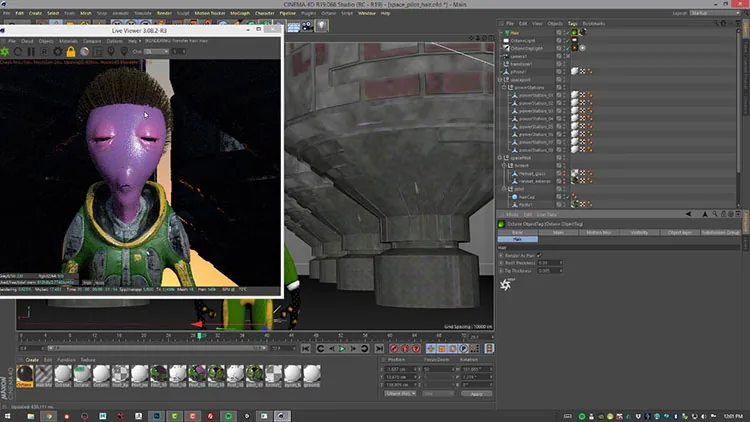Click the timeline playhead marker

[x=199, y=336]
